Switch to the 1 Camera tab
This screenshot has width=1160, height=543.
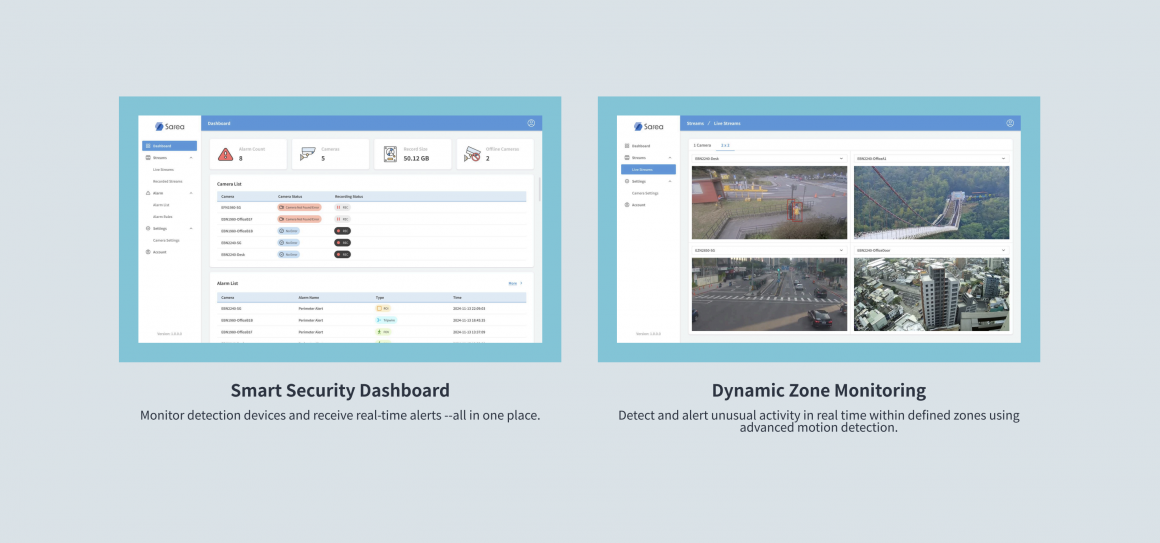pos(702,145)
